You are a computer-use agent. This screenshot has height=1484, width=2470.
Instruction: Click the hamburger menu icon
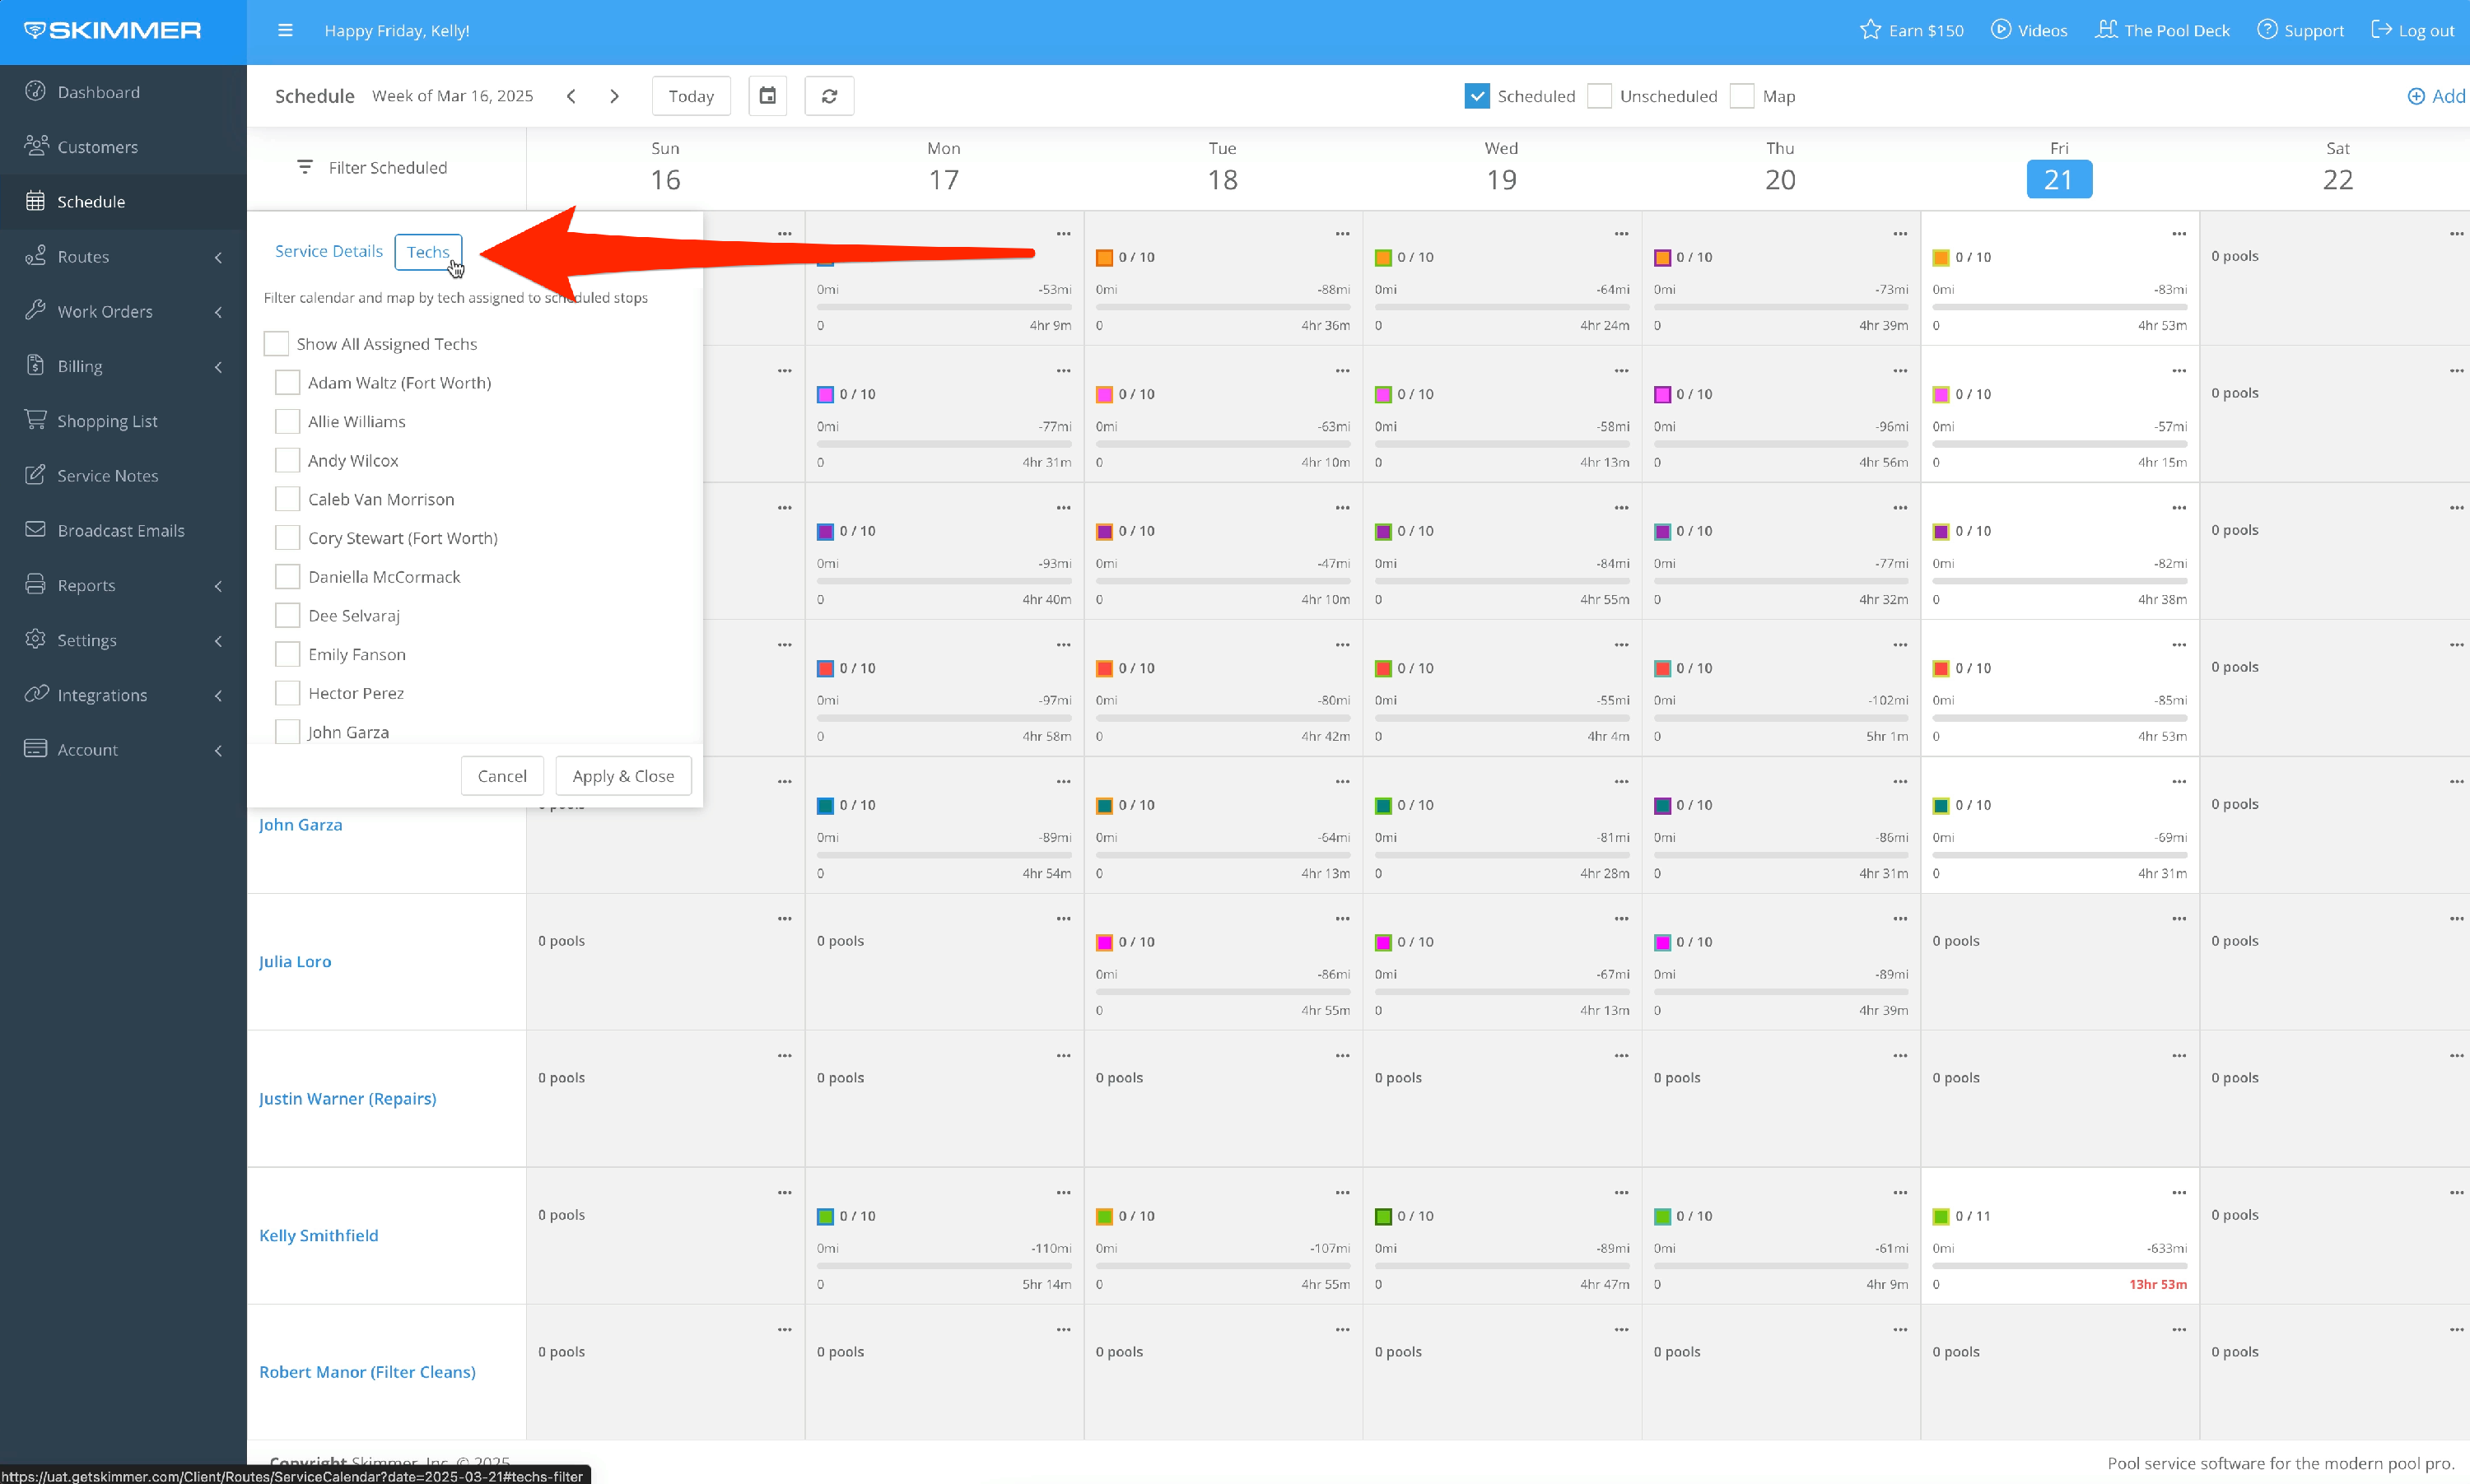coord(285,30)
